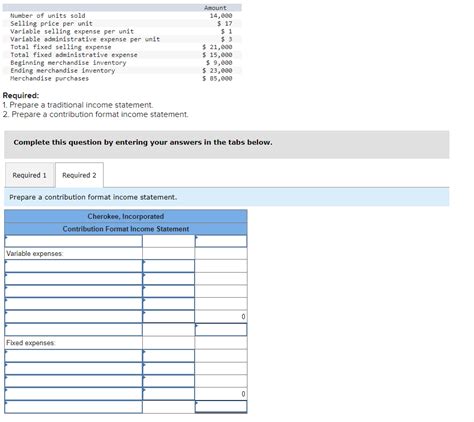This screenshot has width=474, height=422.
Task: Click fourth amount field under Fixed expenses
Action: coord(169,394)
